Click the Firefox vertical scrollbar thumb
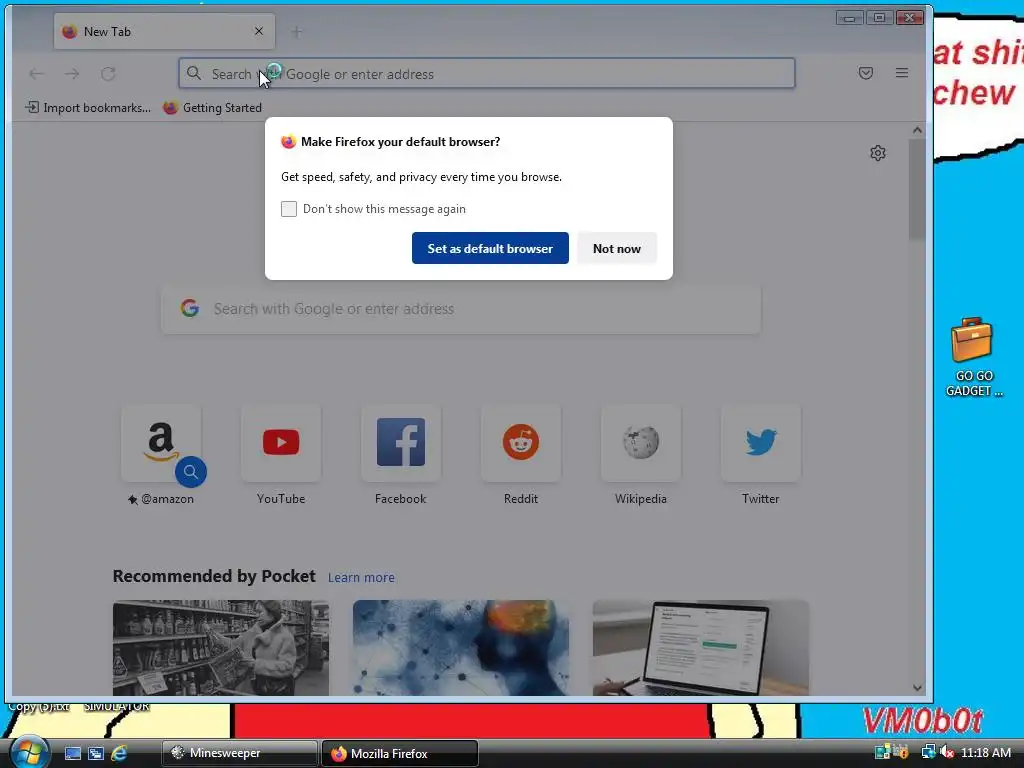Image resolution: width=1024 pixels, height=768 pixels. click(x=917, y=189)
